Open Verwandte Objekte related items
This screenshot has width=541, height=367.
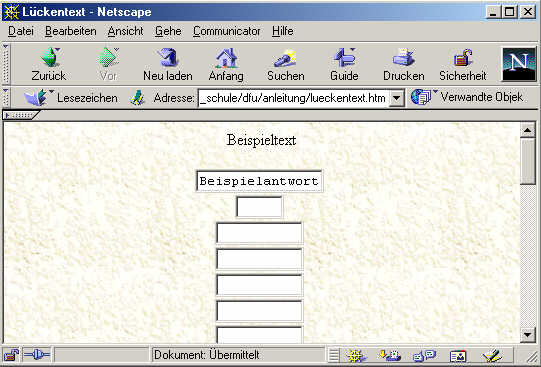pos(467,97)
